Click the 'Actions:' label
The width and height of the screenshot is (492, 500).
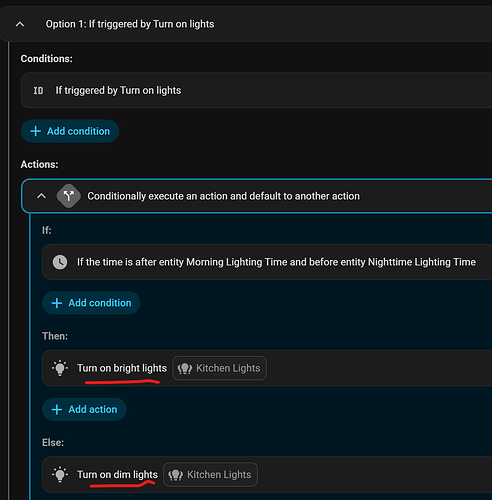[x=39, y=164]
